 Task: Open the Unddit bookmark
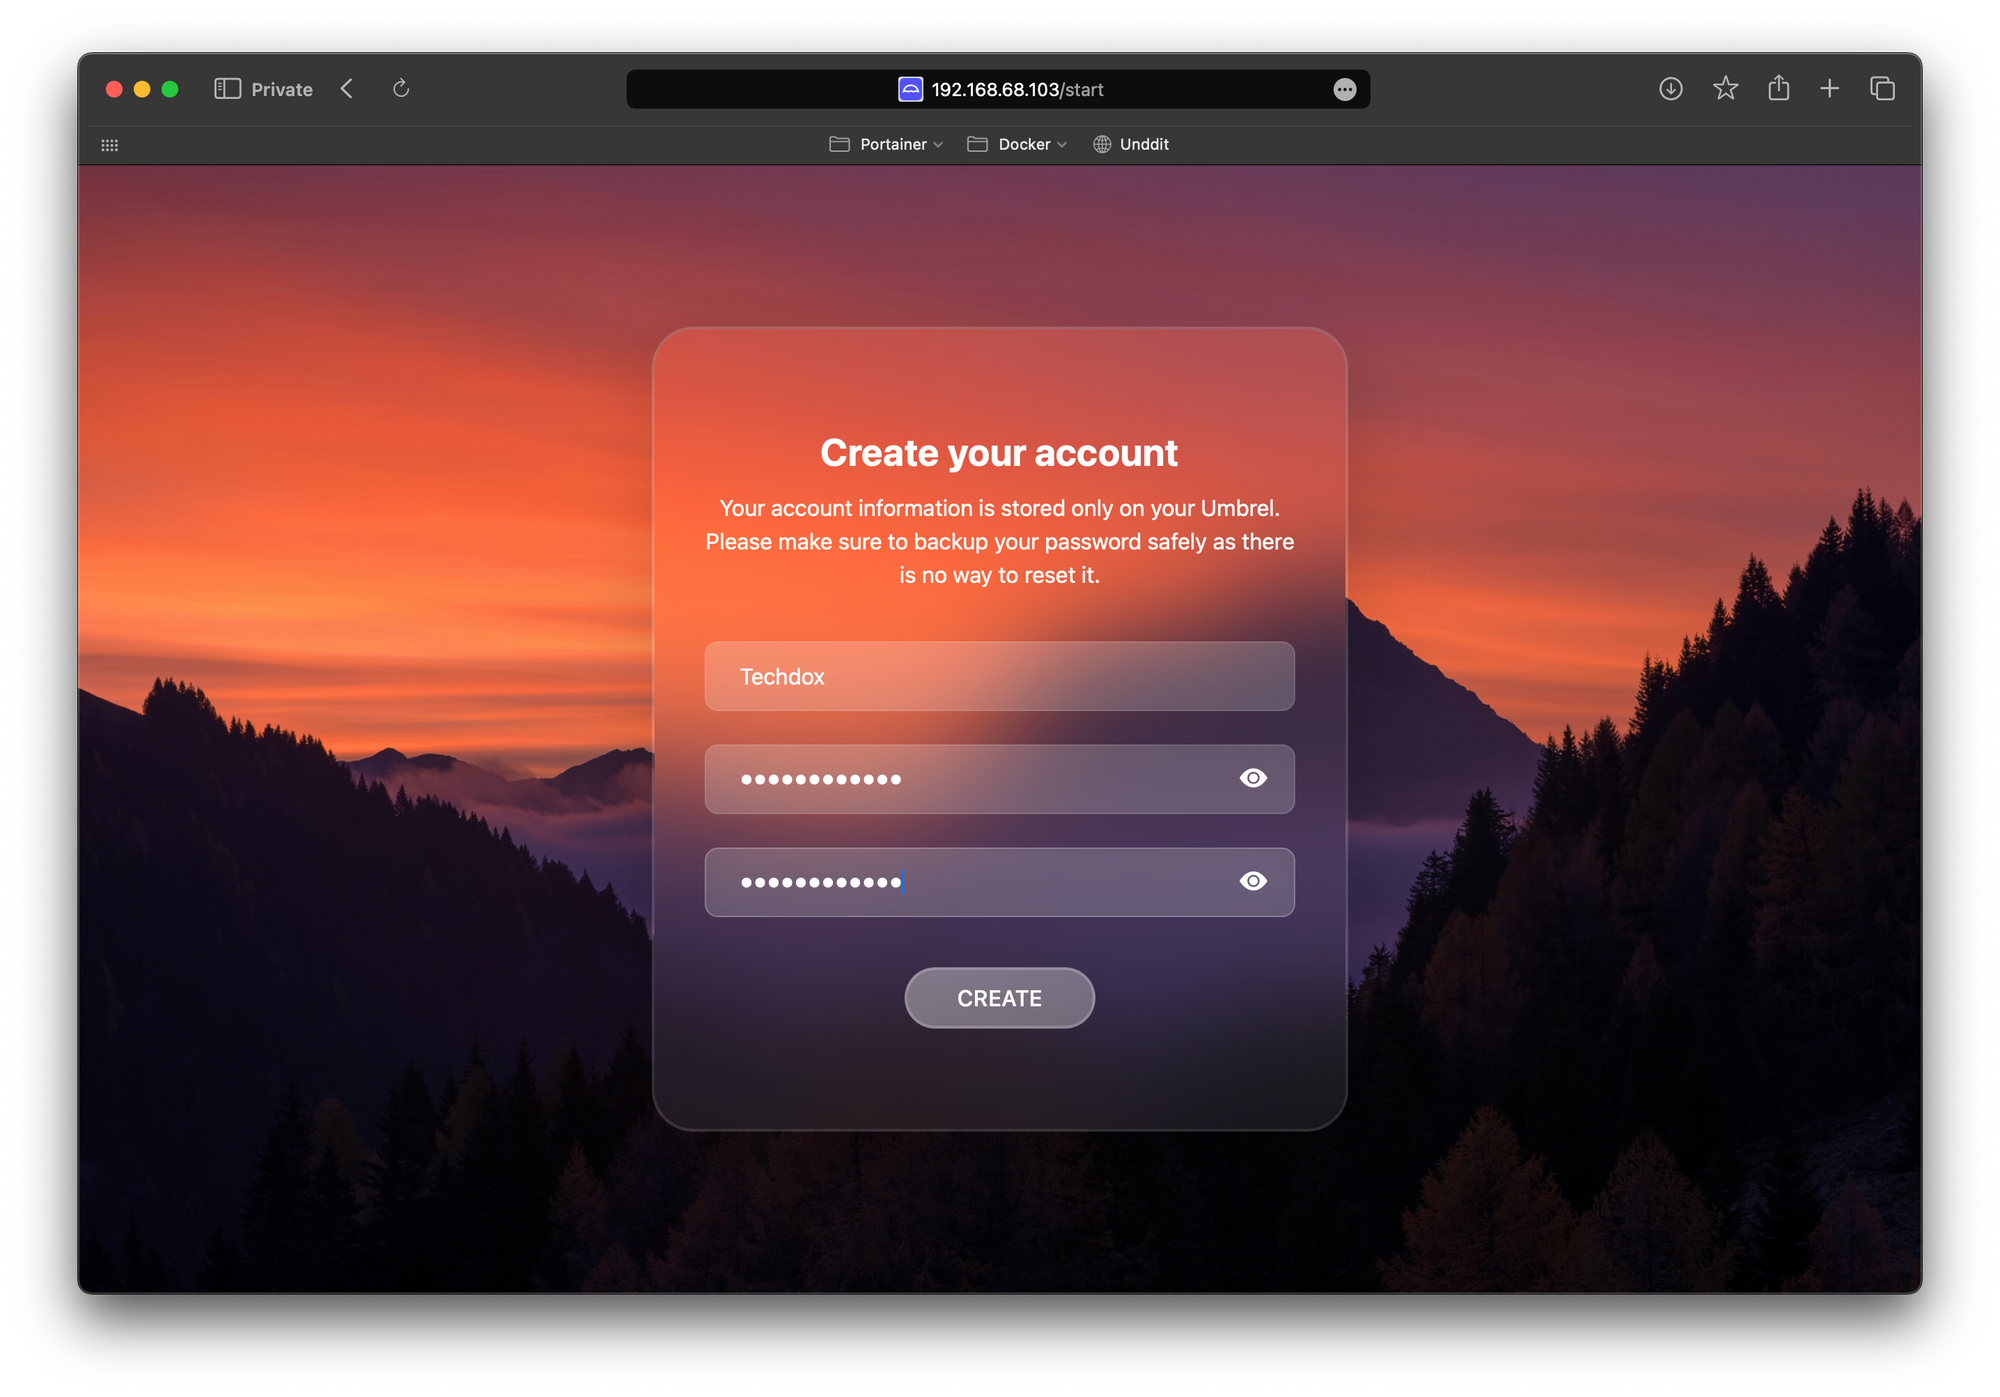point(1131,144)
